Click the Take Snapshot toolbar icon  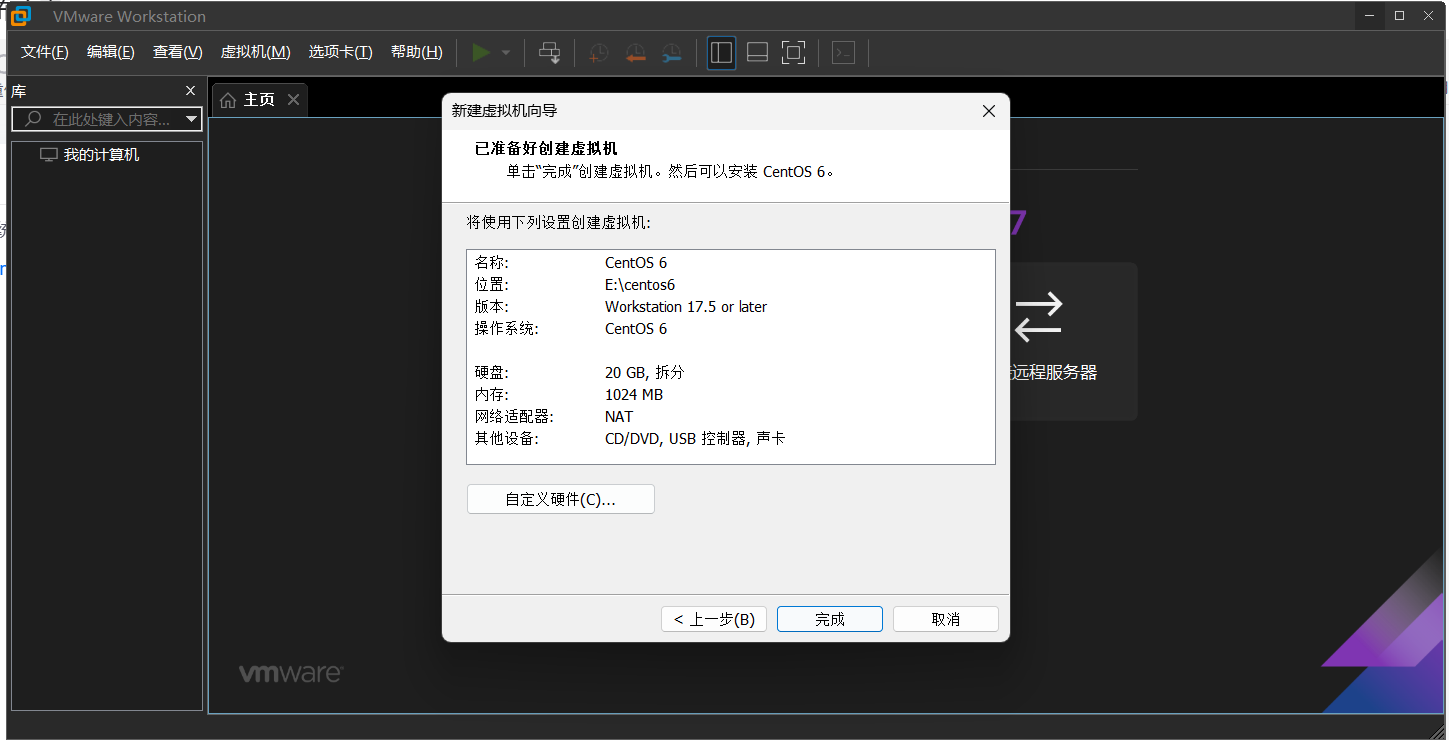pos(599,53)
